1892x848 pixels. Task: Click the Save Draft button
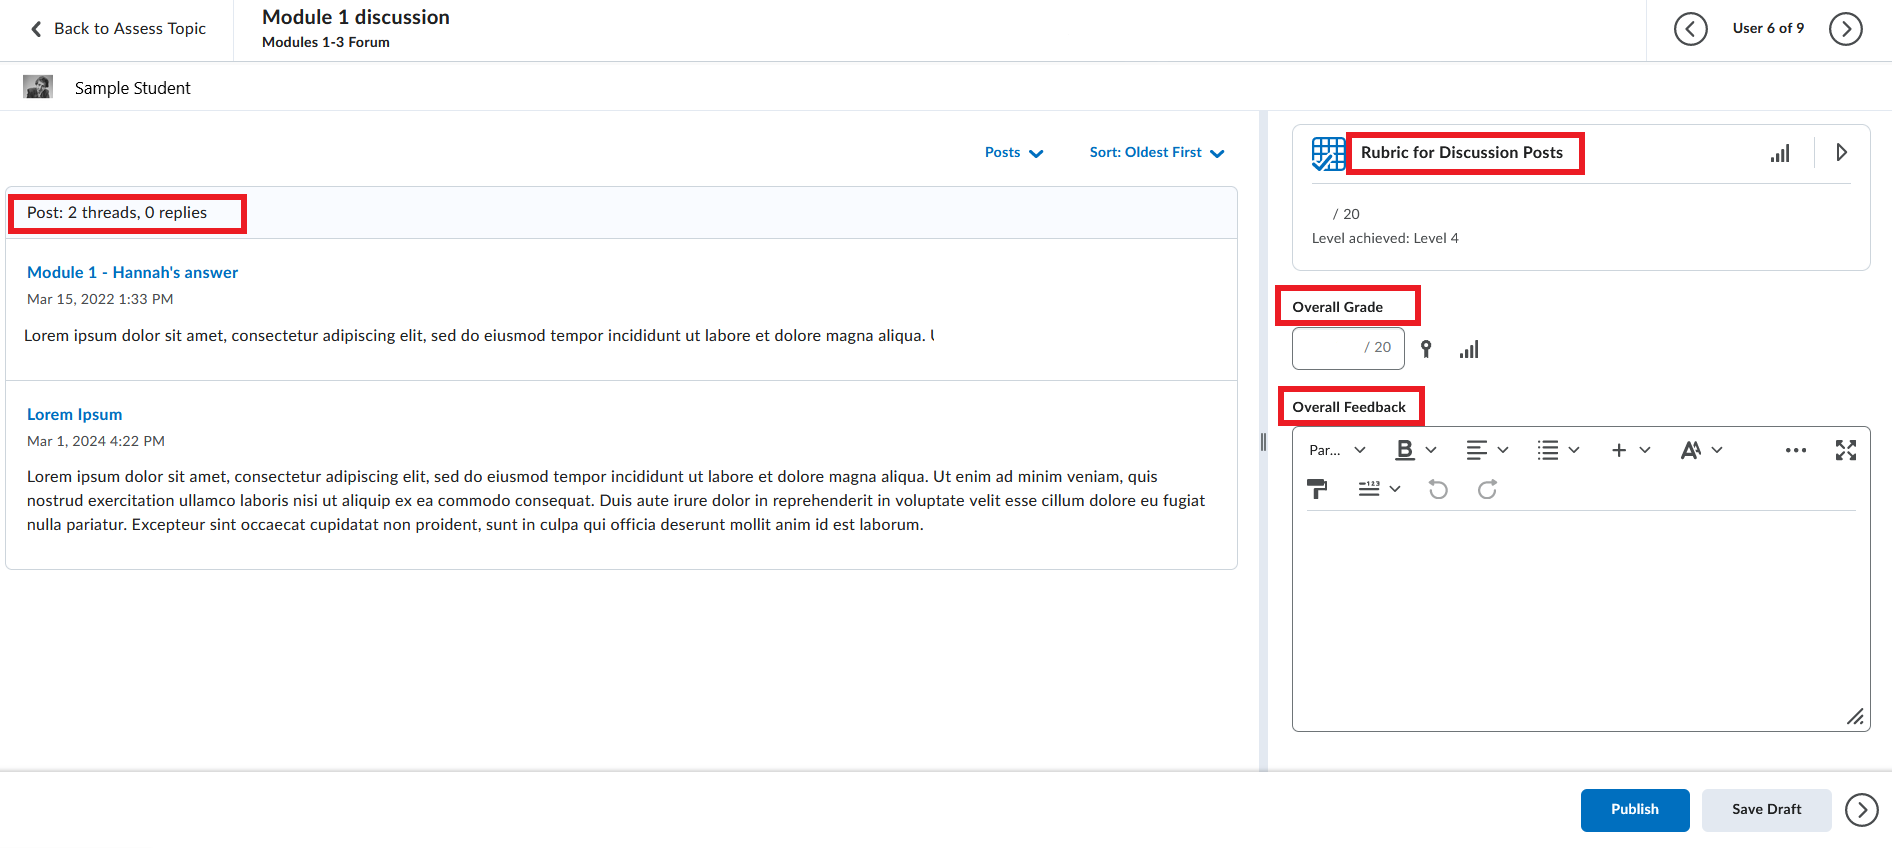(1766, 810)
